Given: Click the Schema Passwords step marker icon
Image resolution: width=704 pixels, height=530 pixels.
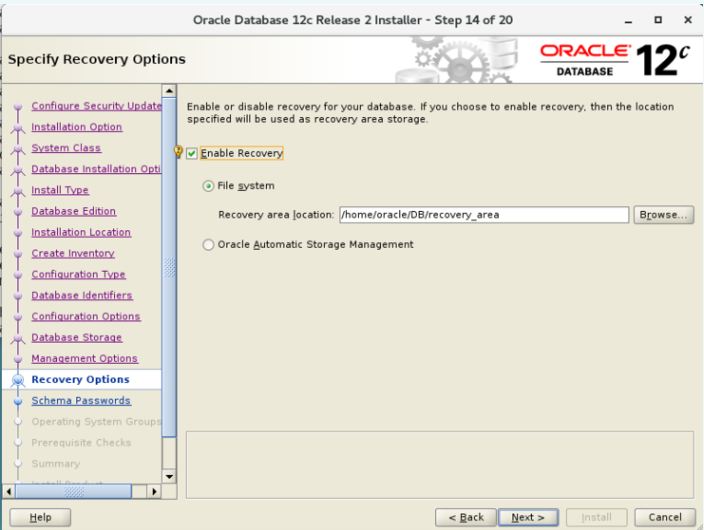Looking at the screenshot, I should 18,401.
